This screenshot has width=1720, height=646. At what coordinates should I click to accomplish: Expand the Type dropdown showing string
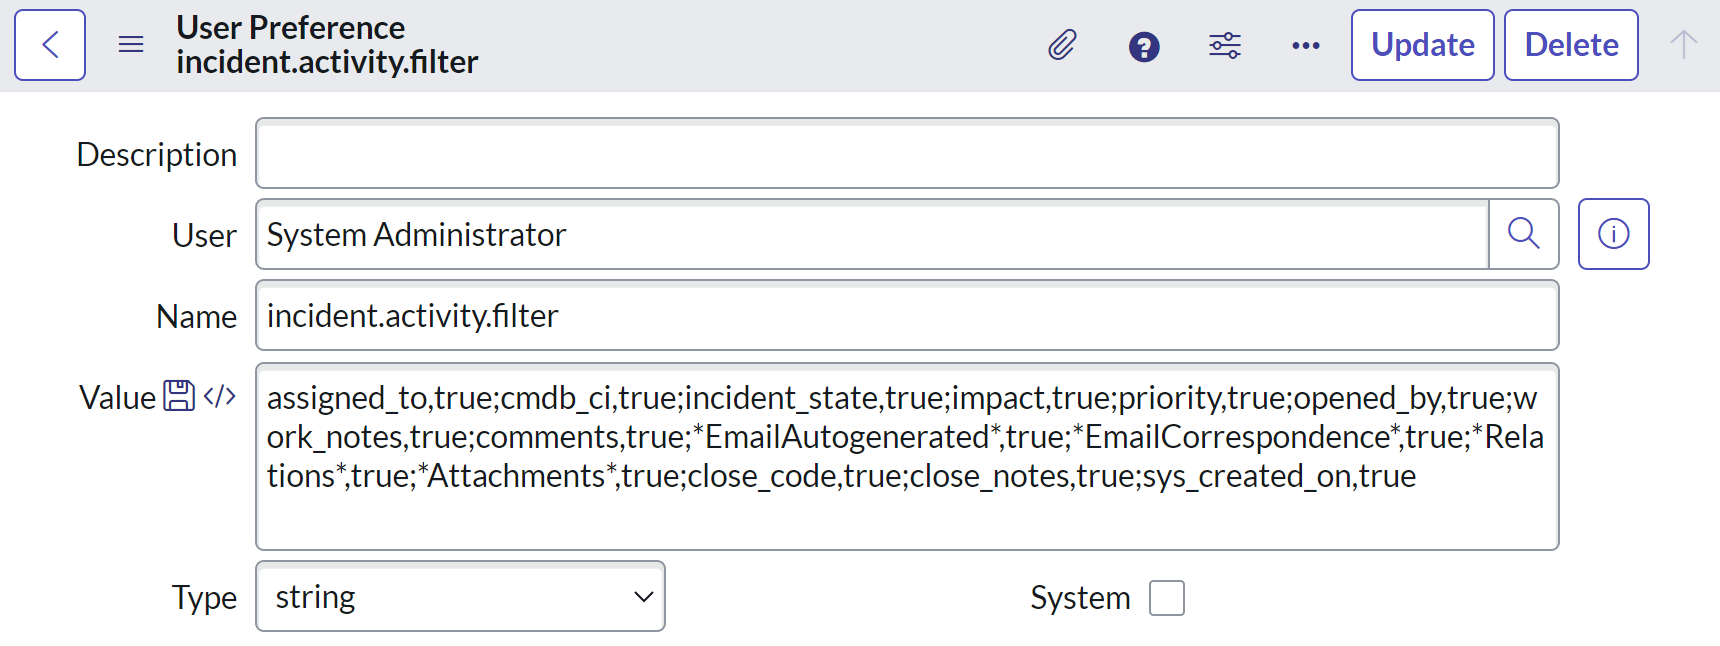[460, 597]
